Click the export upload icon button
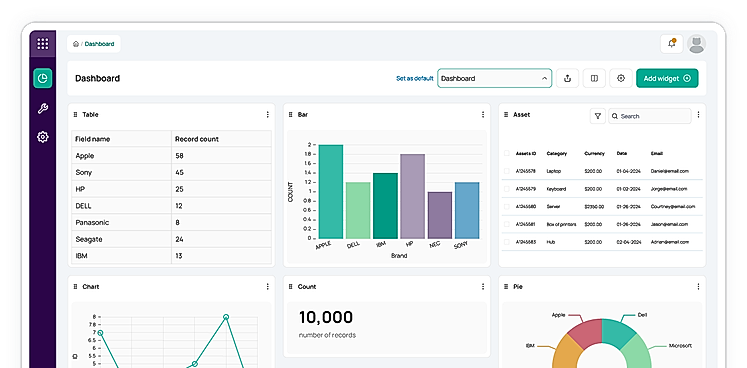Image resolution: width=747 pixels, height=368 pixels. [567, 78]
